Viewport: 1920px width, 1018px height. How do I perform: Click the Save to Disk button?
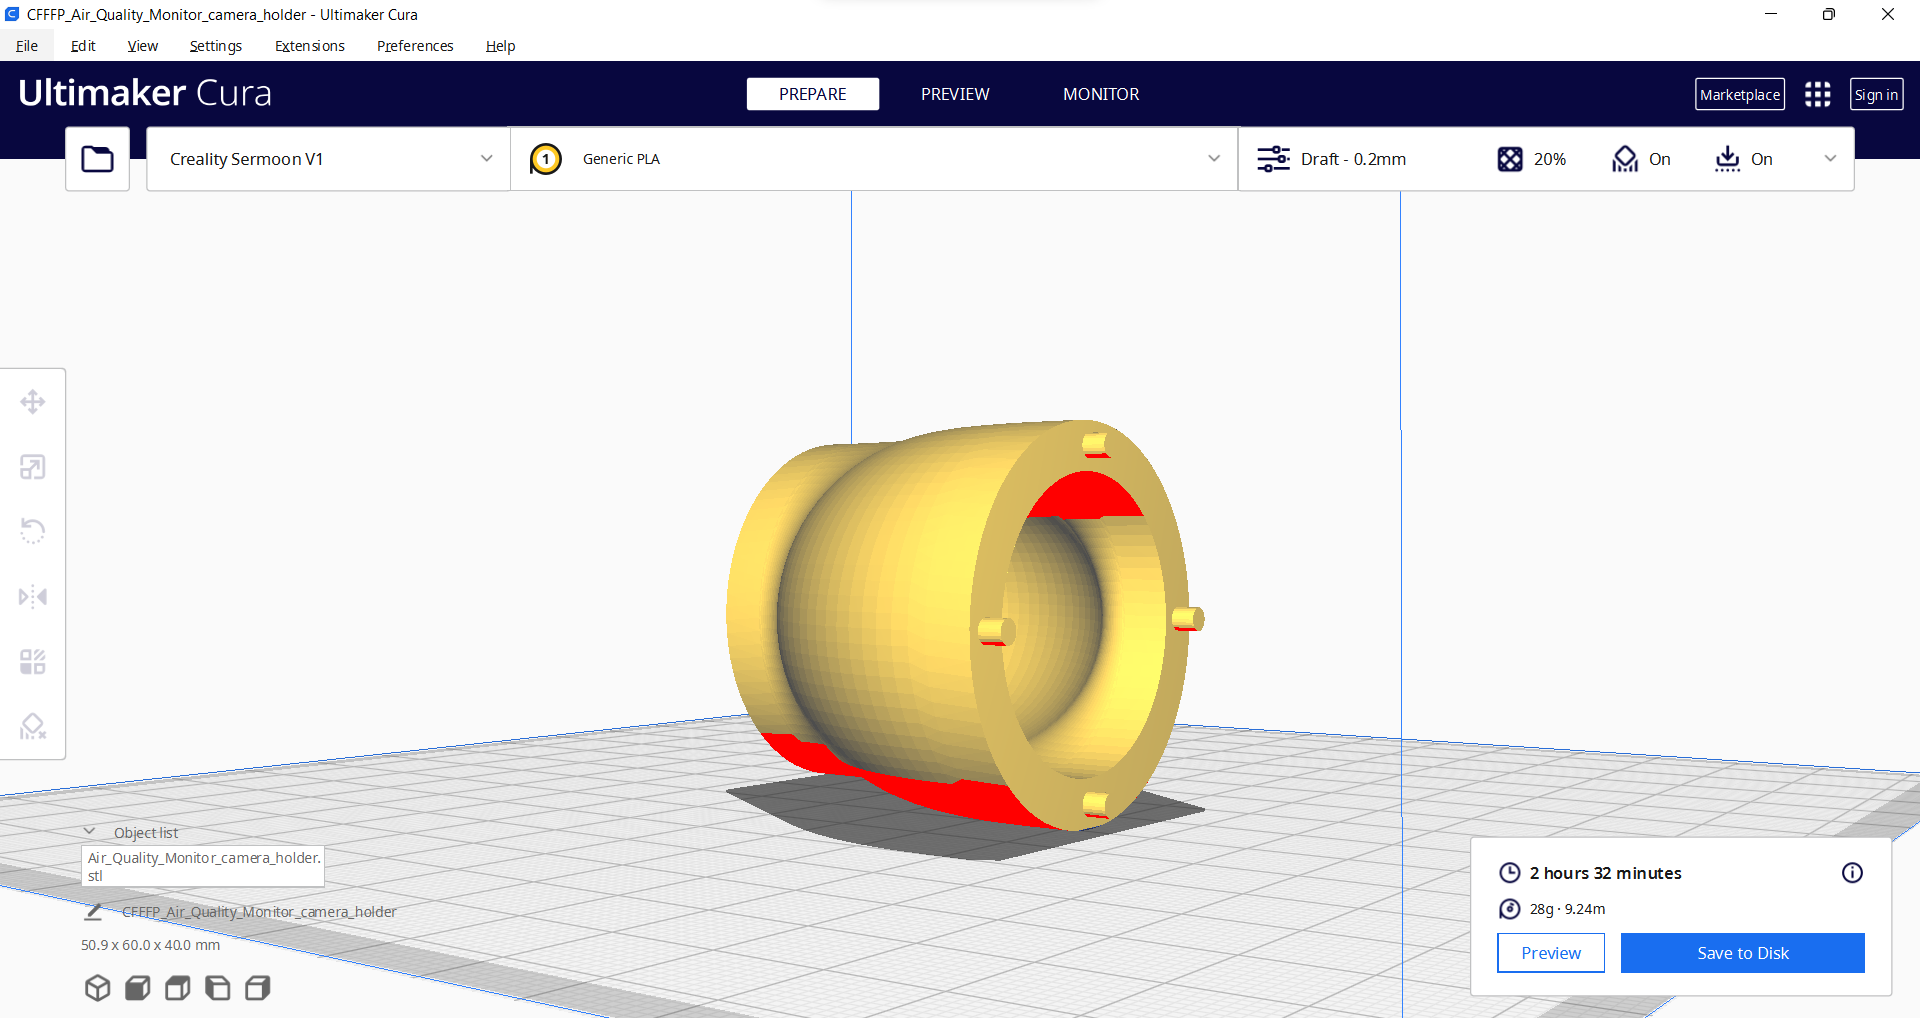[x=1742, y=952]
